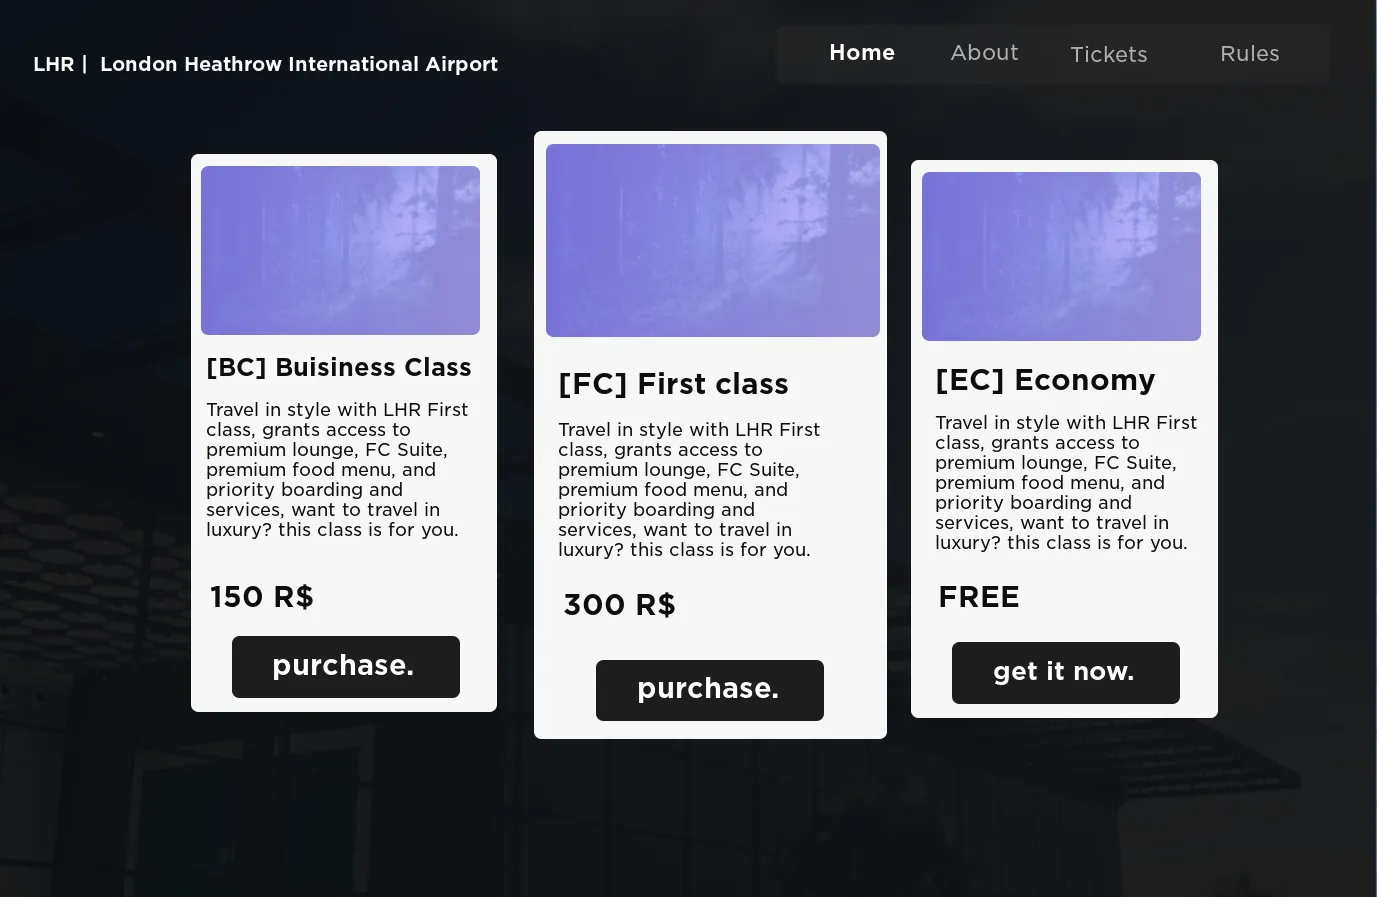The width and height of the screenshot is (1377, 897).
Task: Click the Economy card description text
Action: (x=1065, y=482)
